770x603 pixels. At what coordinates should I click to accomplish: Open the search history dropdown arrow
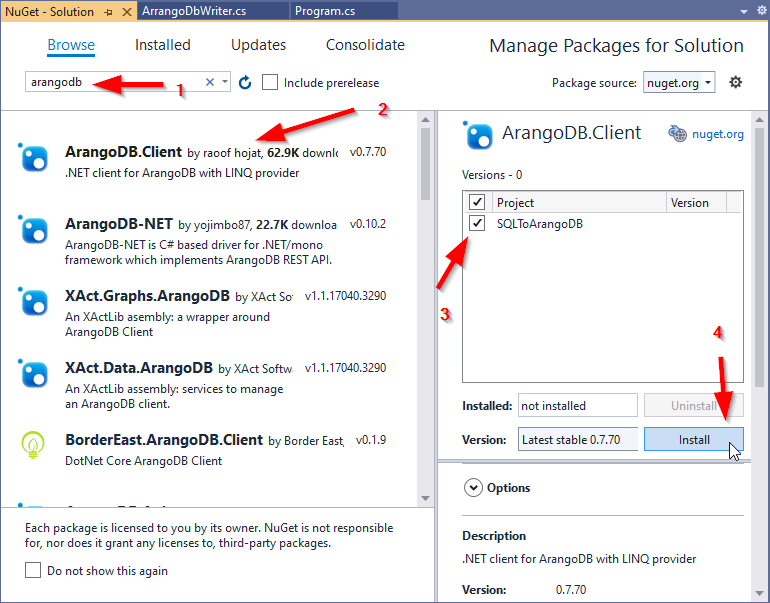(224, 82)
